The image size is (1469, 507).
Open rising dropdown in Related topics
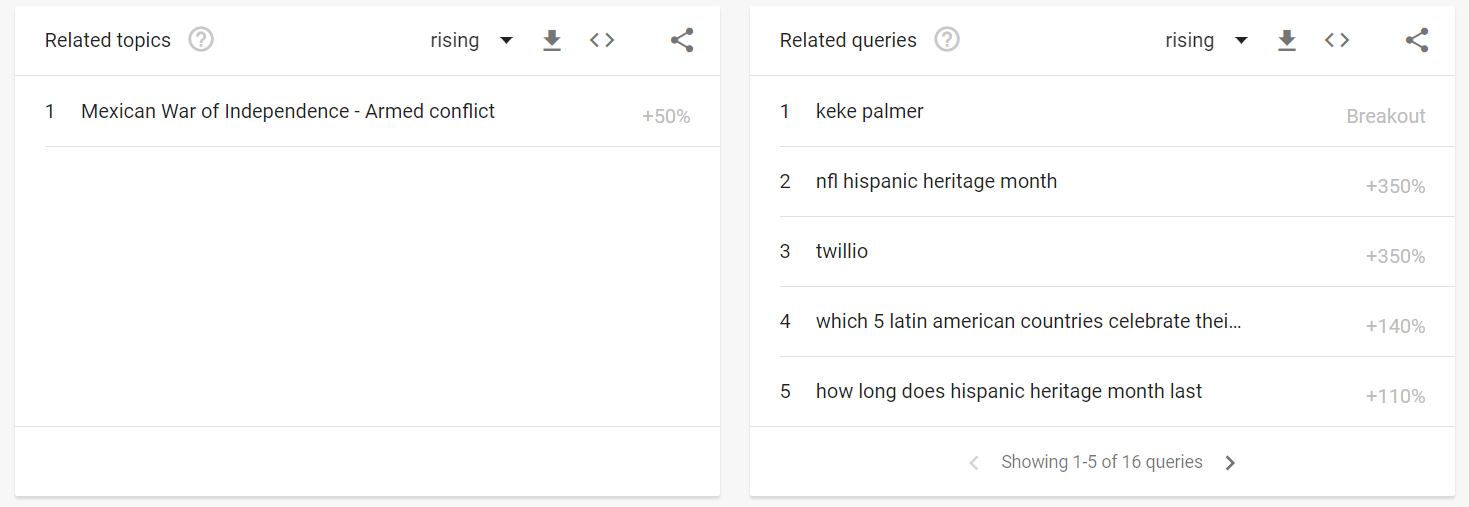472,40
